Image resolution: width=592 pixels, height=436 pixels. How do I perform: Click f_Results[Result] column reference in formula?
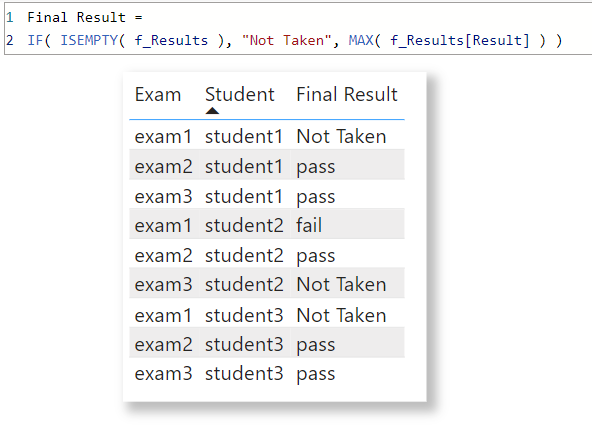point(459,40)
